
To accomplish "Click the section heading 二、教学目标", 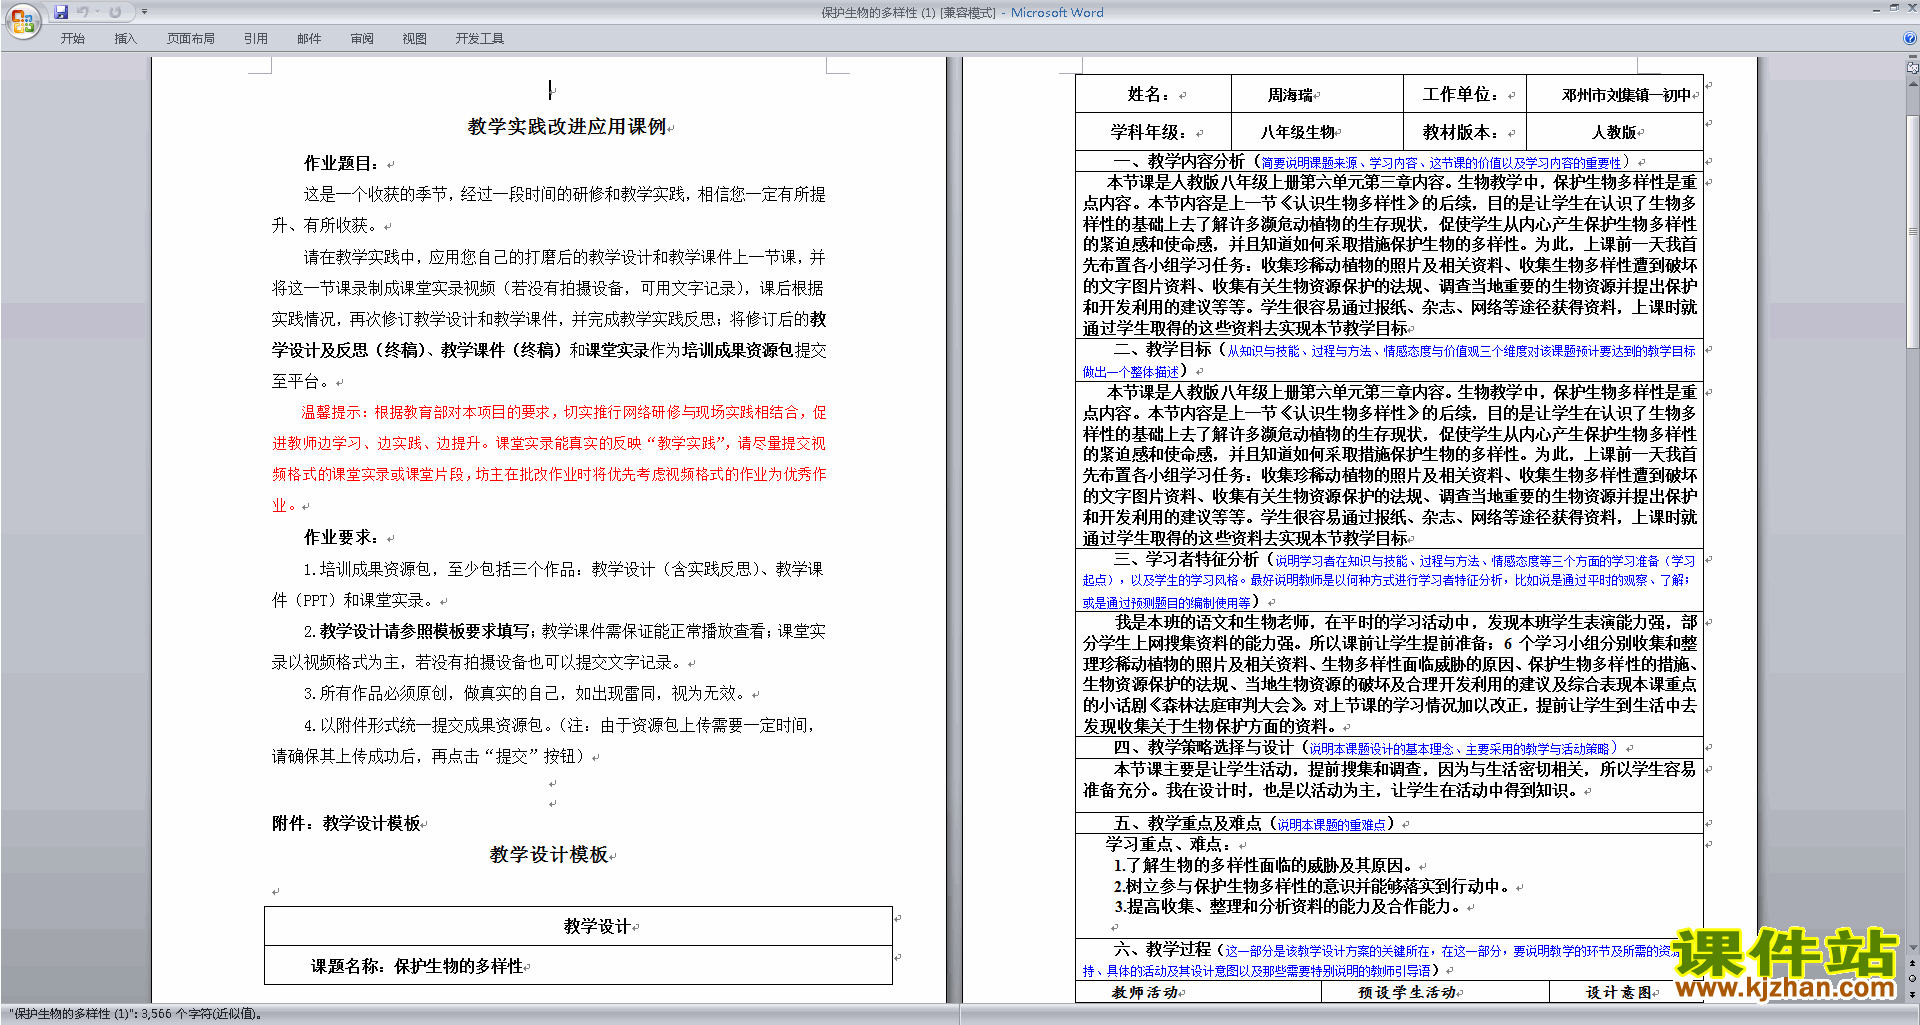I will [1162, 350].
